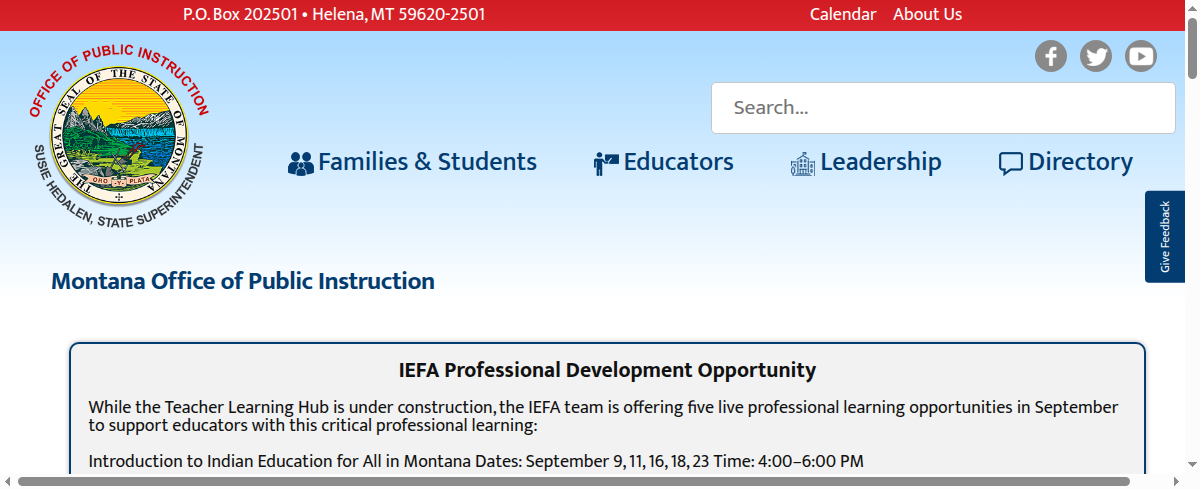Open the Educators menu

point(678,162)
